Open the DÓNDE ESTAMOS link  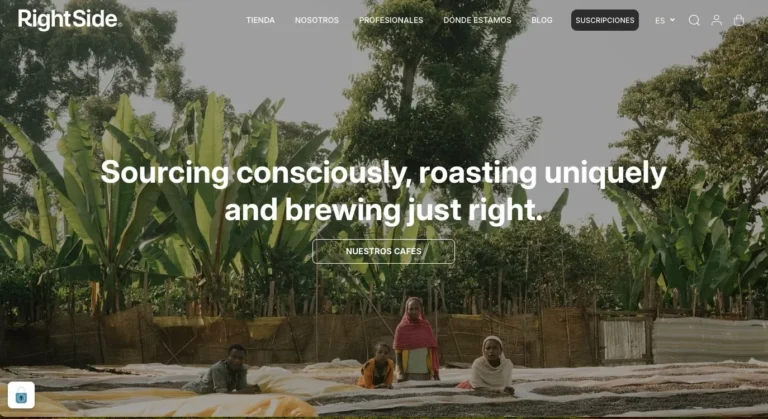coord(477,20)
